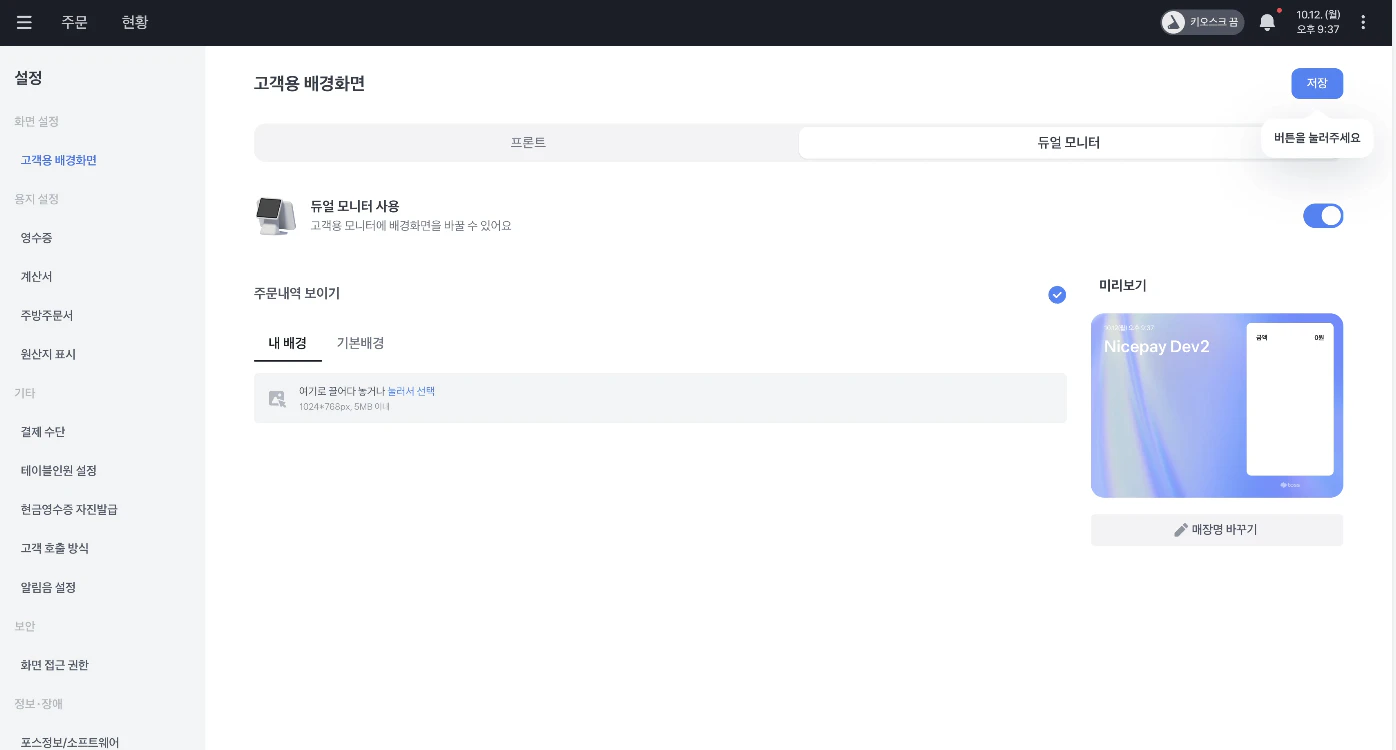Viewport: 1396px width, 750px height.
Task: Open 결제 수단 in sidebar
Action: pyautogui.click(x=43, y=432)
